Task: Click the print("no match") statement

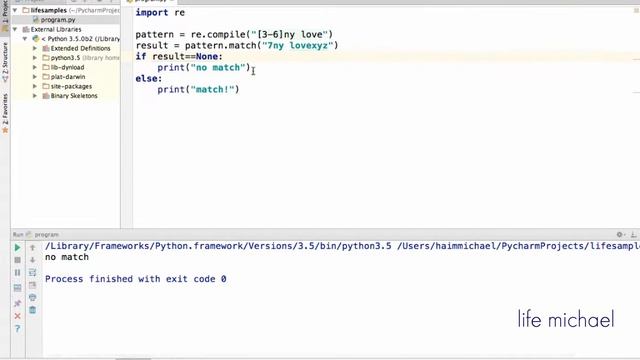Action: [x=204, y=67]
